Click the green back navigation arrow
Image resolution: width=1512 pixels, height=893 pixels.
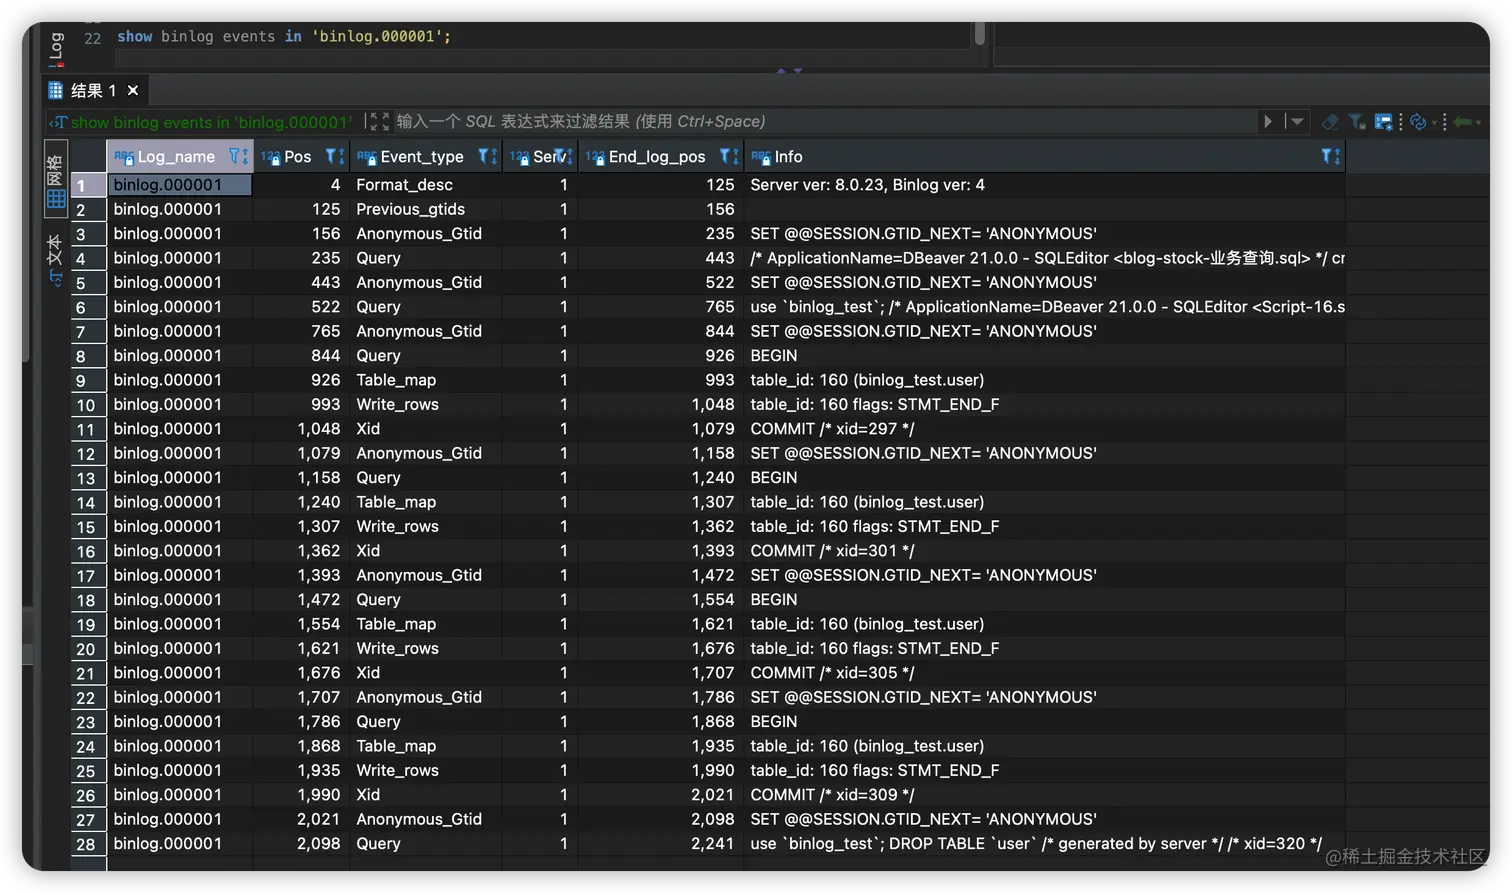pyautogui.click(x=1461, y=121)
